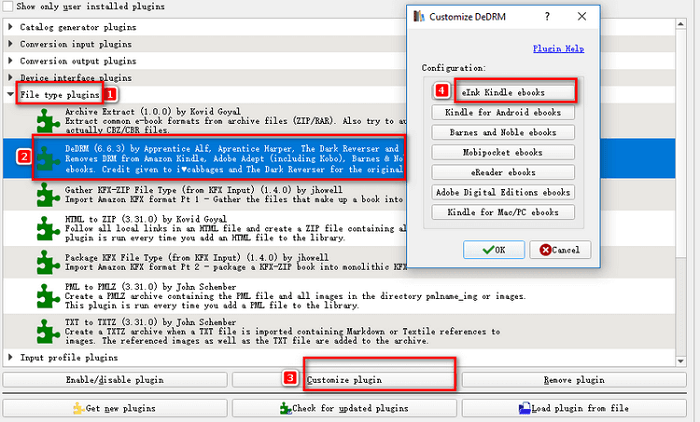Open Mobipocket ebooks configuration
The width and height of the screenshot is (700, 422).
click(503, 152)
